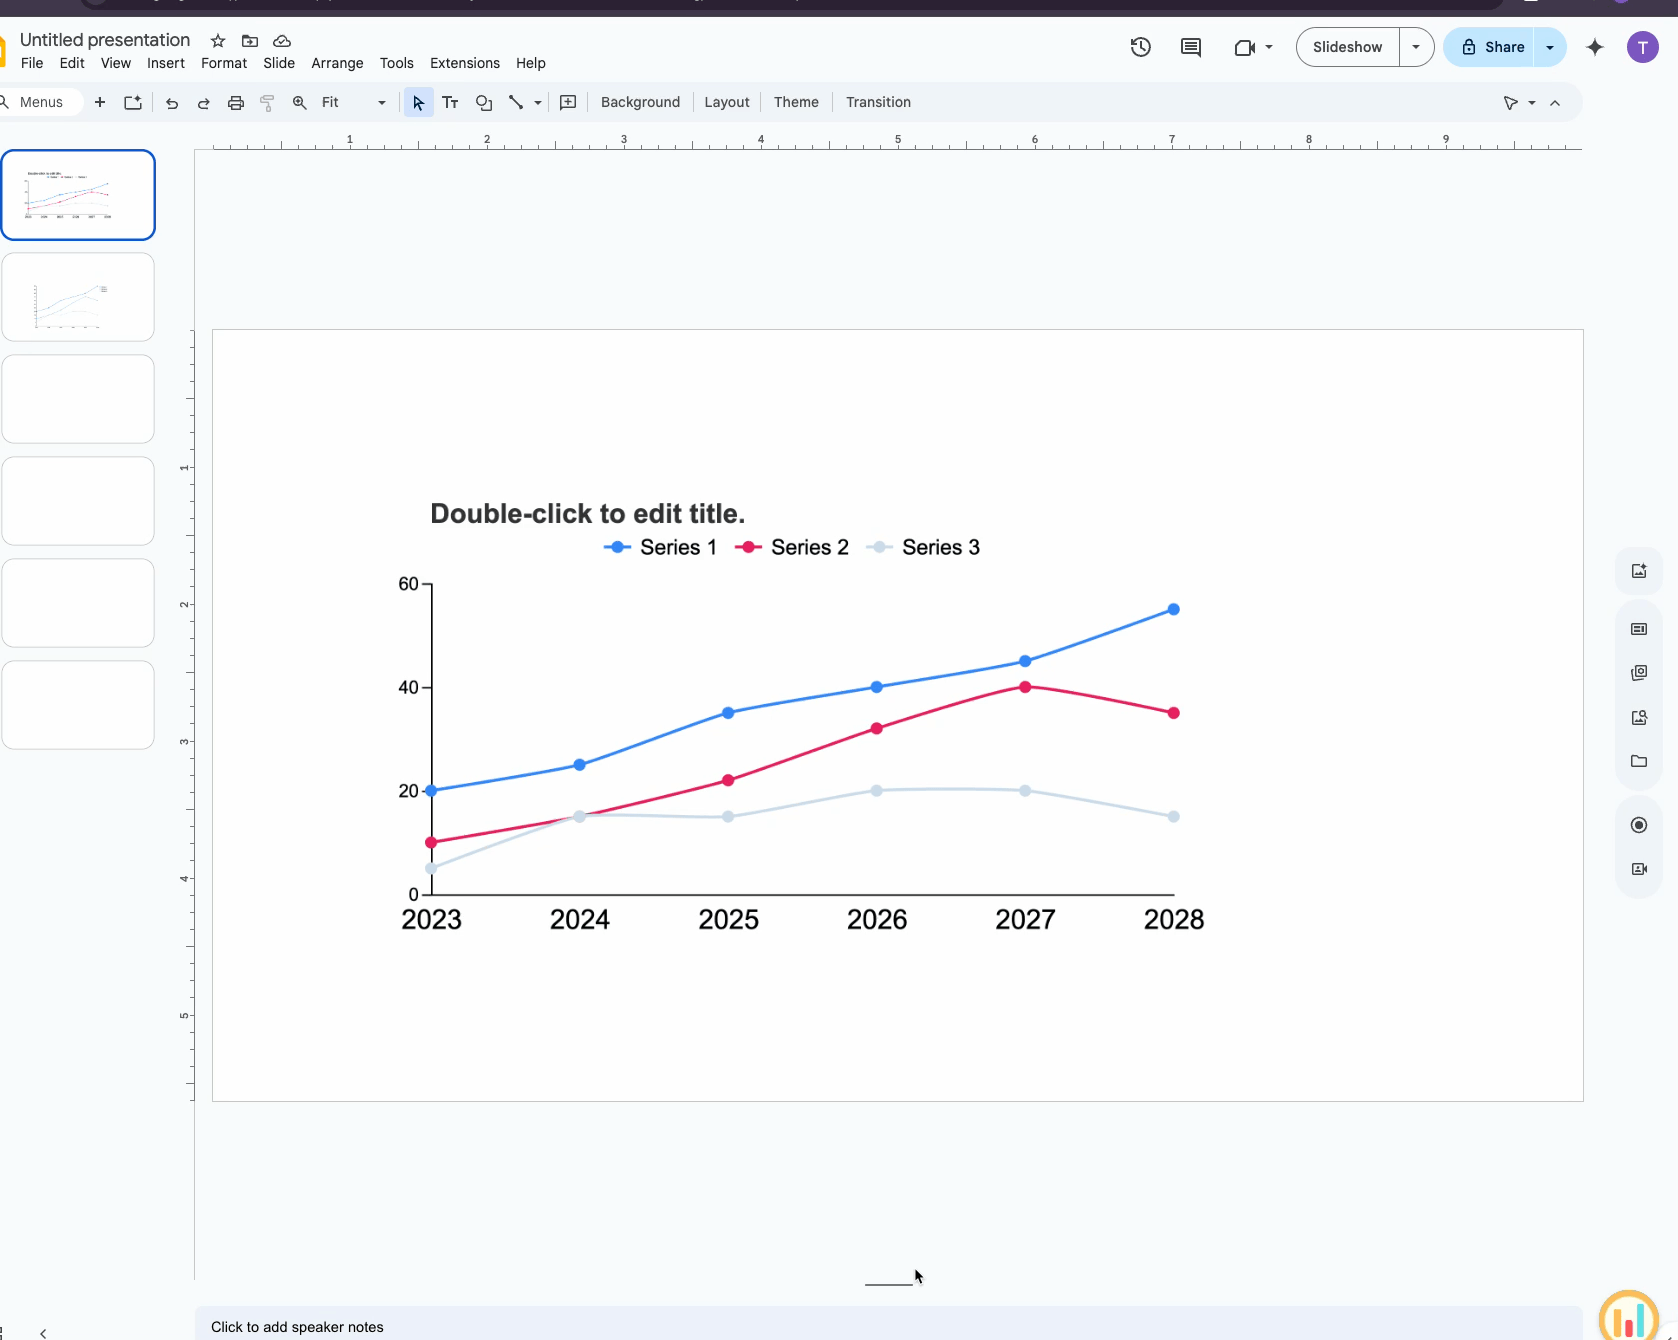This screenshot has width=1678, height=1340.
Task: Click the add comment toolbar icon
Action: click(568, 102)
